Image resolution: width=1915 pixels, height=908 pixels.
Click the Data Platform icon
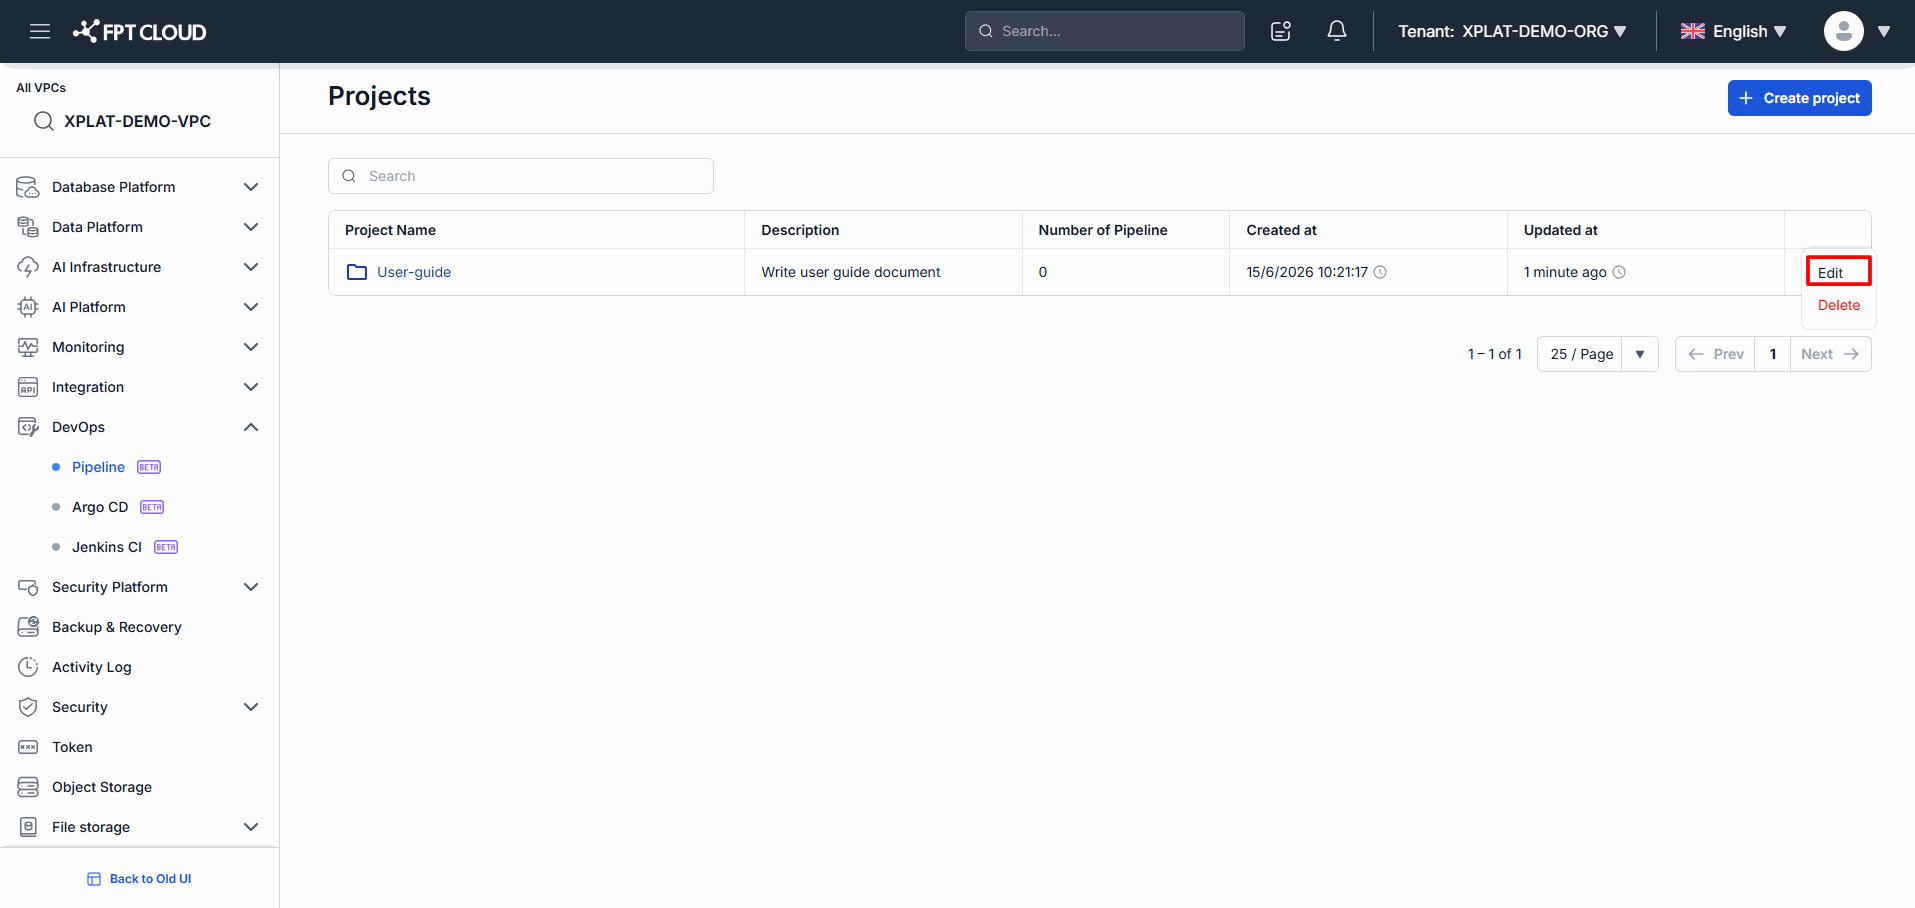28,227
